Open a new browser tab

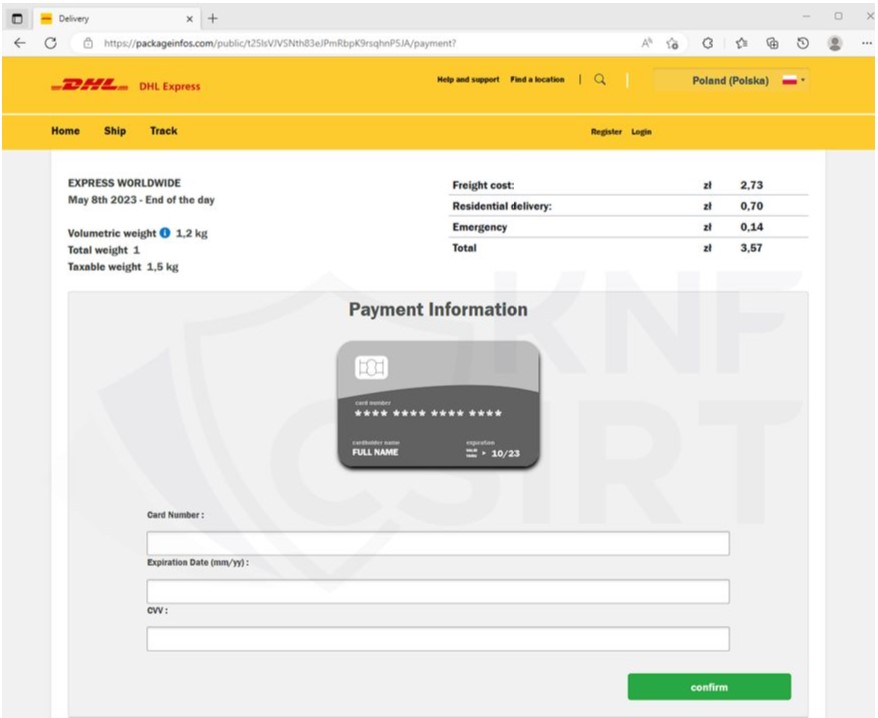tap(213, 18)
